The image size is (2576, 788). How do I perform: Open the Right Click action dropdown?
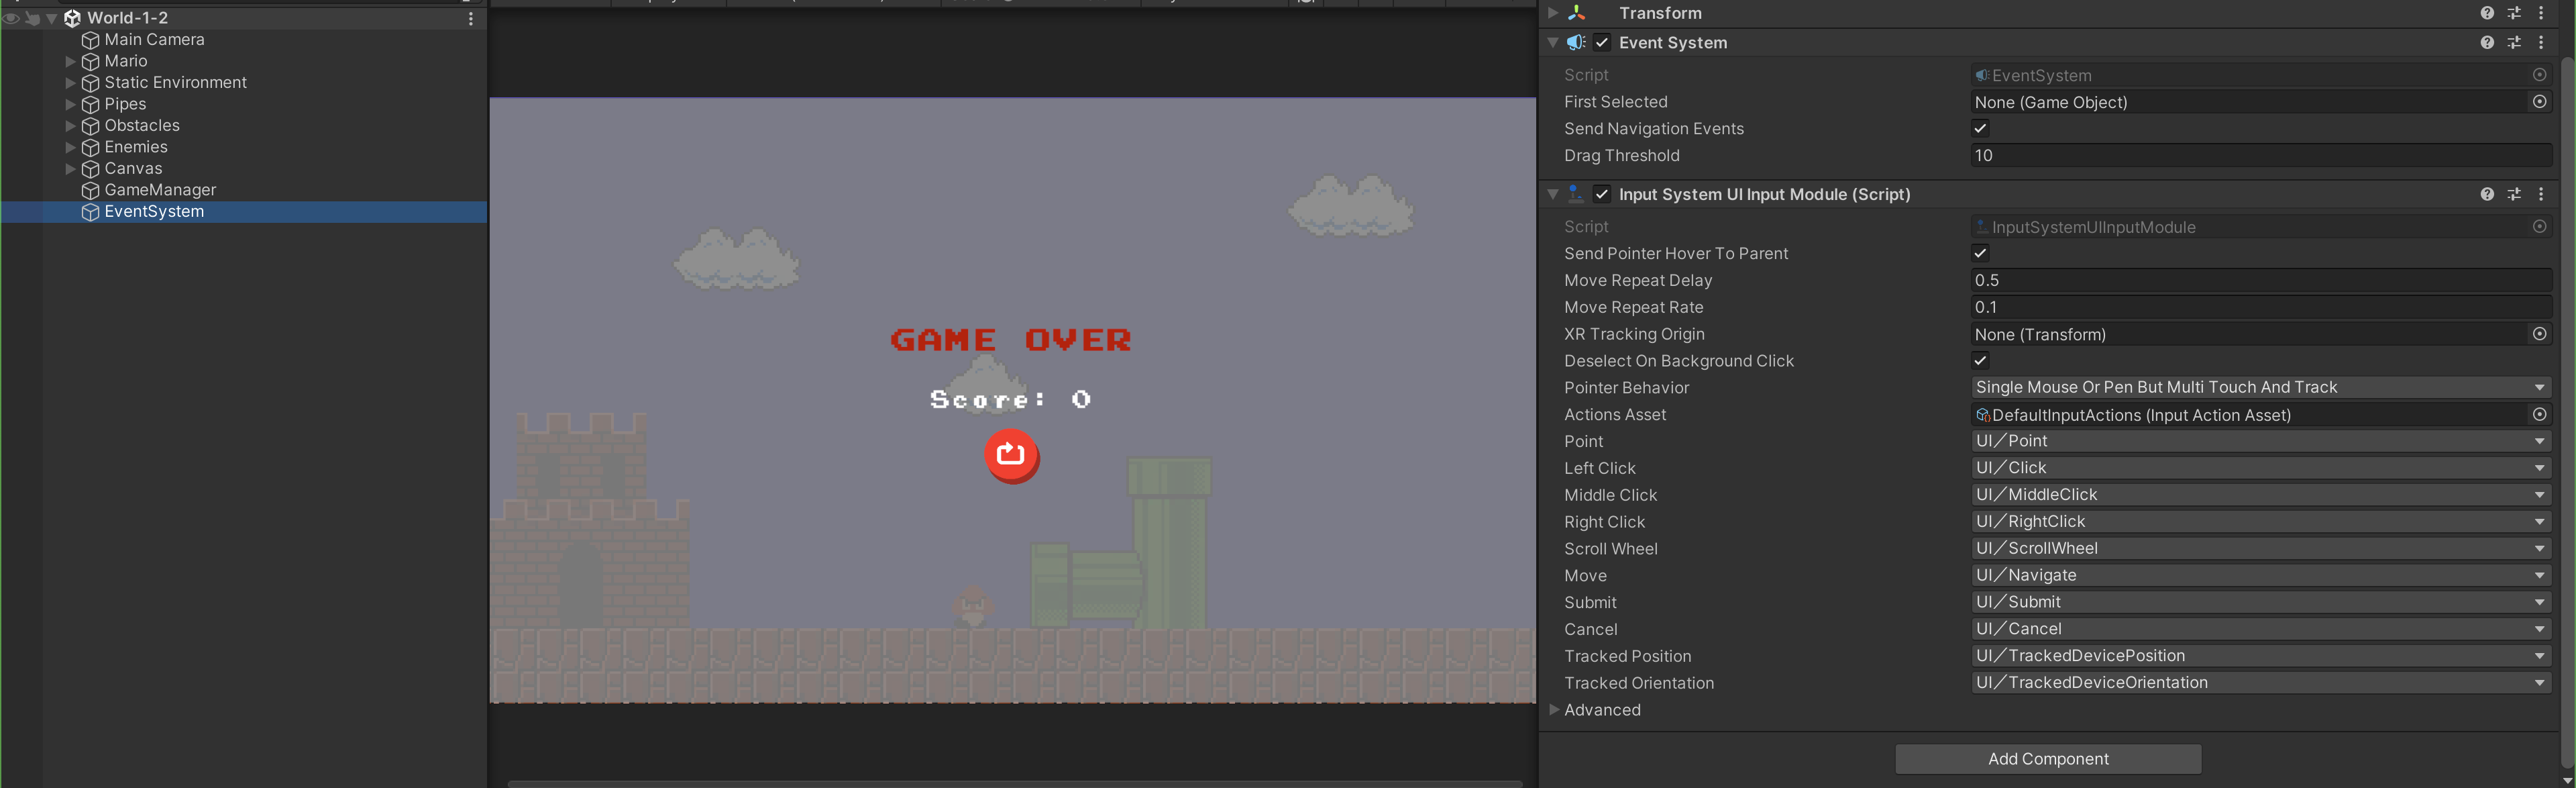[x=2261, y=522]
